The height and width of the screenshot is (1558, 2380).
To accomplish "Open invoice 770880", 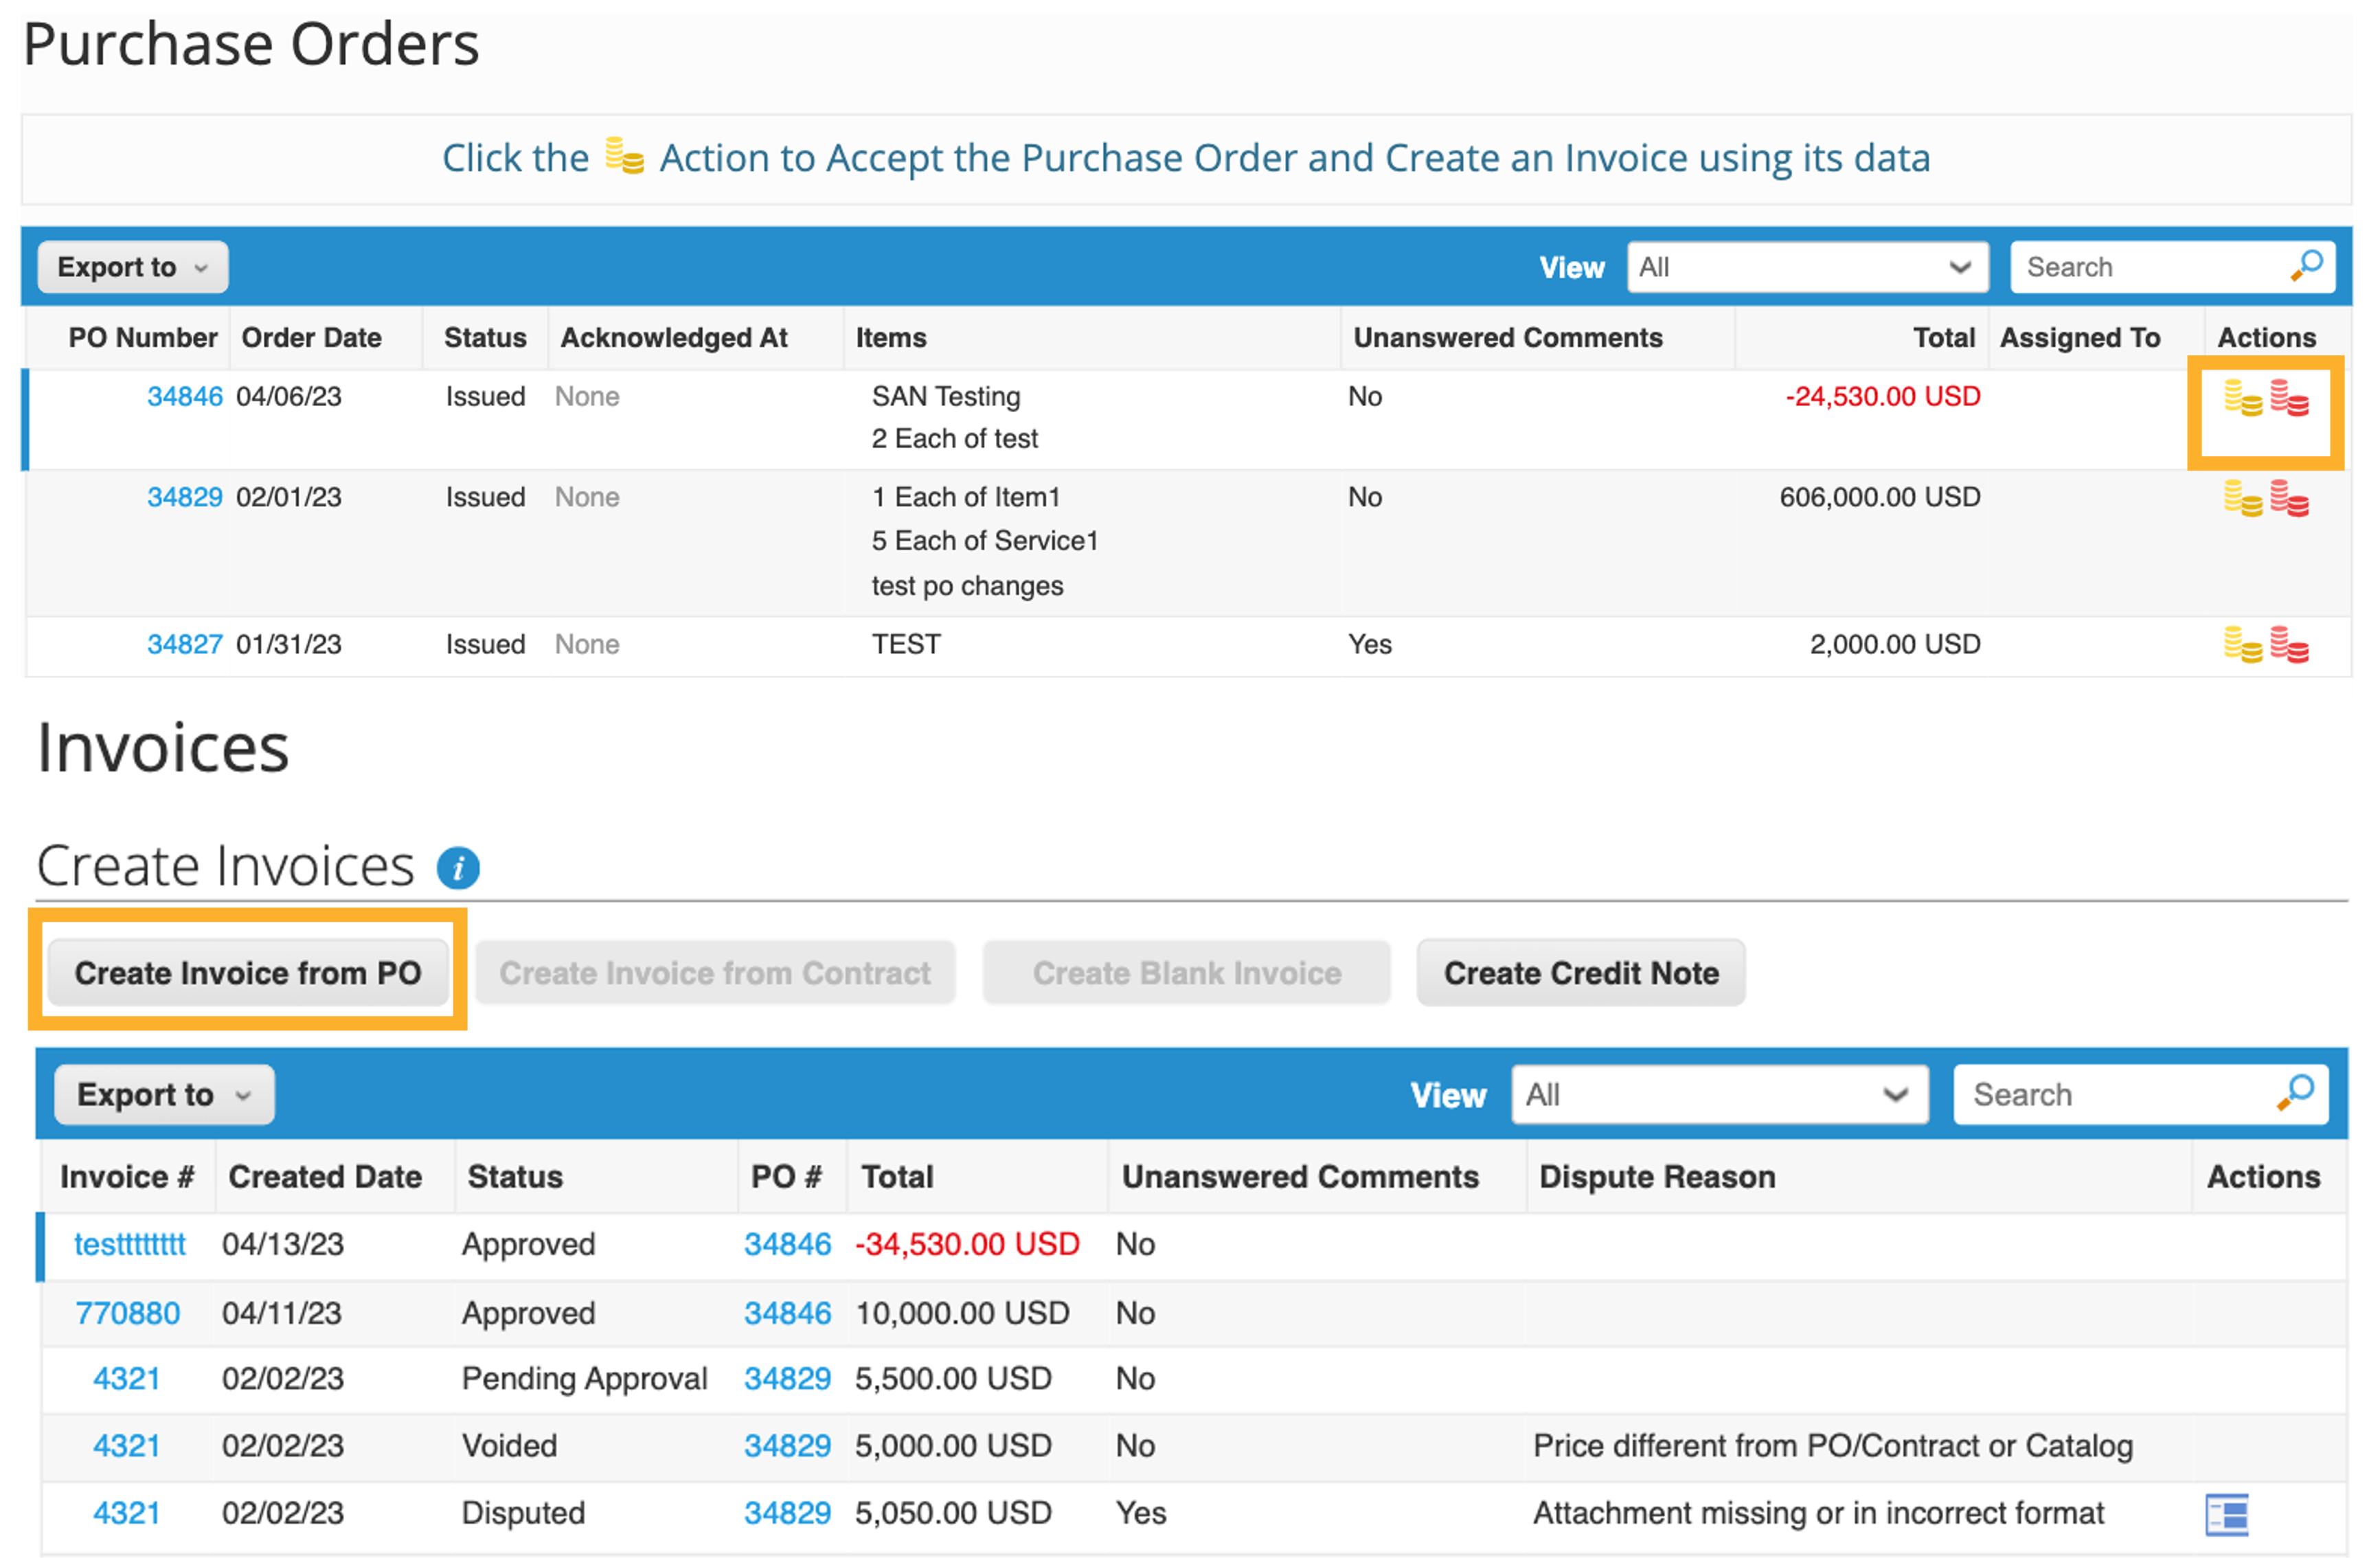I will 128,1312.
